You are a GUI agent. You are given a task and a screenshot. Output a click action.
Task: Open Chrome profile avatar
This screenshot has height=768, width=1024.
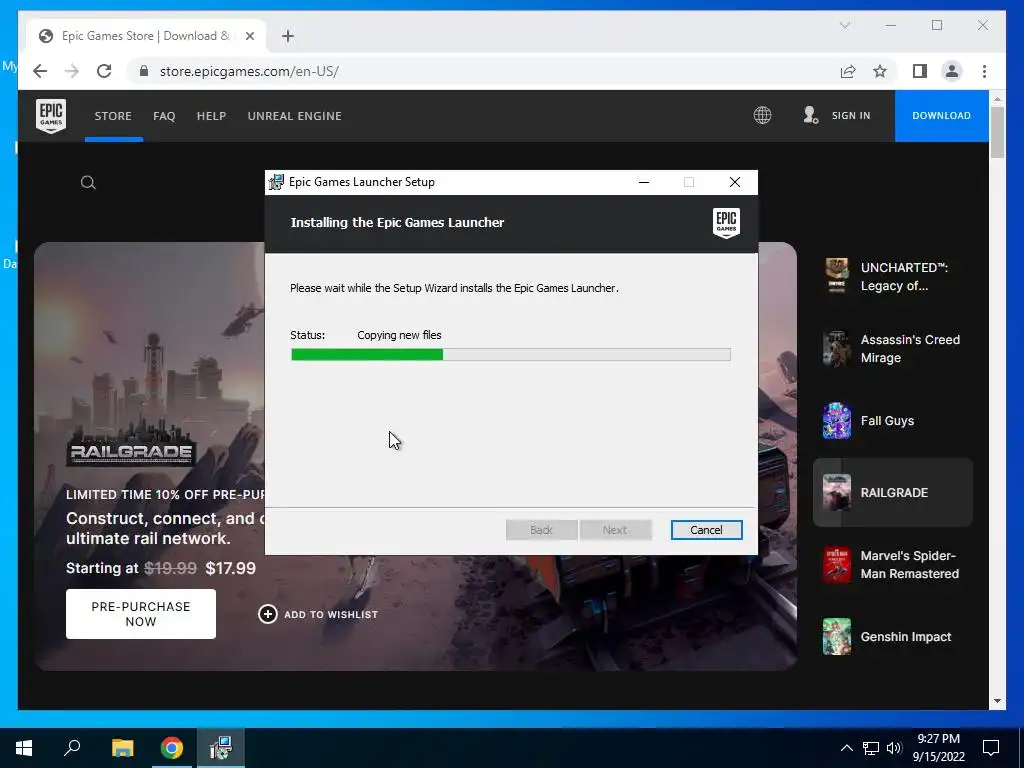tap(952, 71)
